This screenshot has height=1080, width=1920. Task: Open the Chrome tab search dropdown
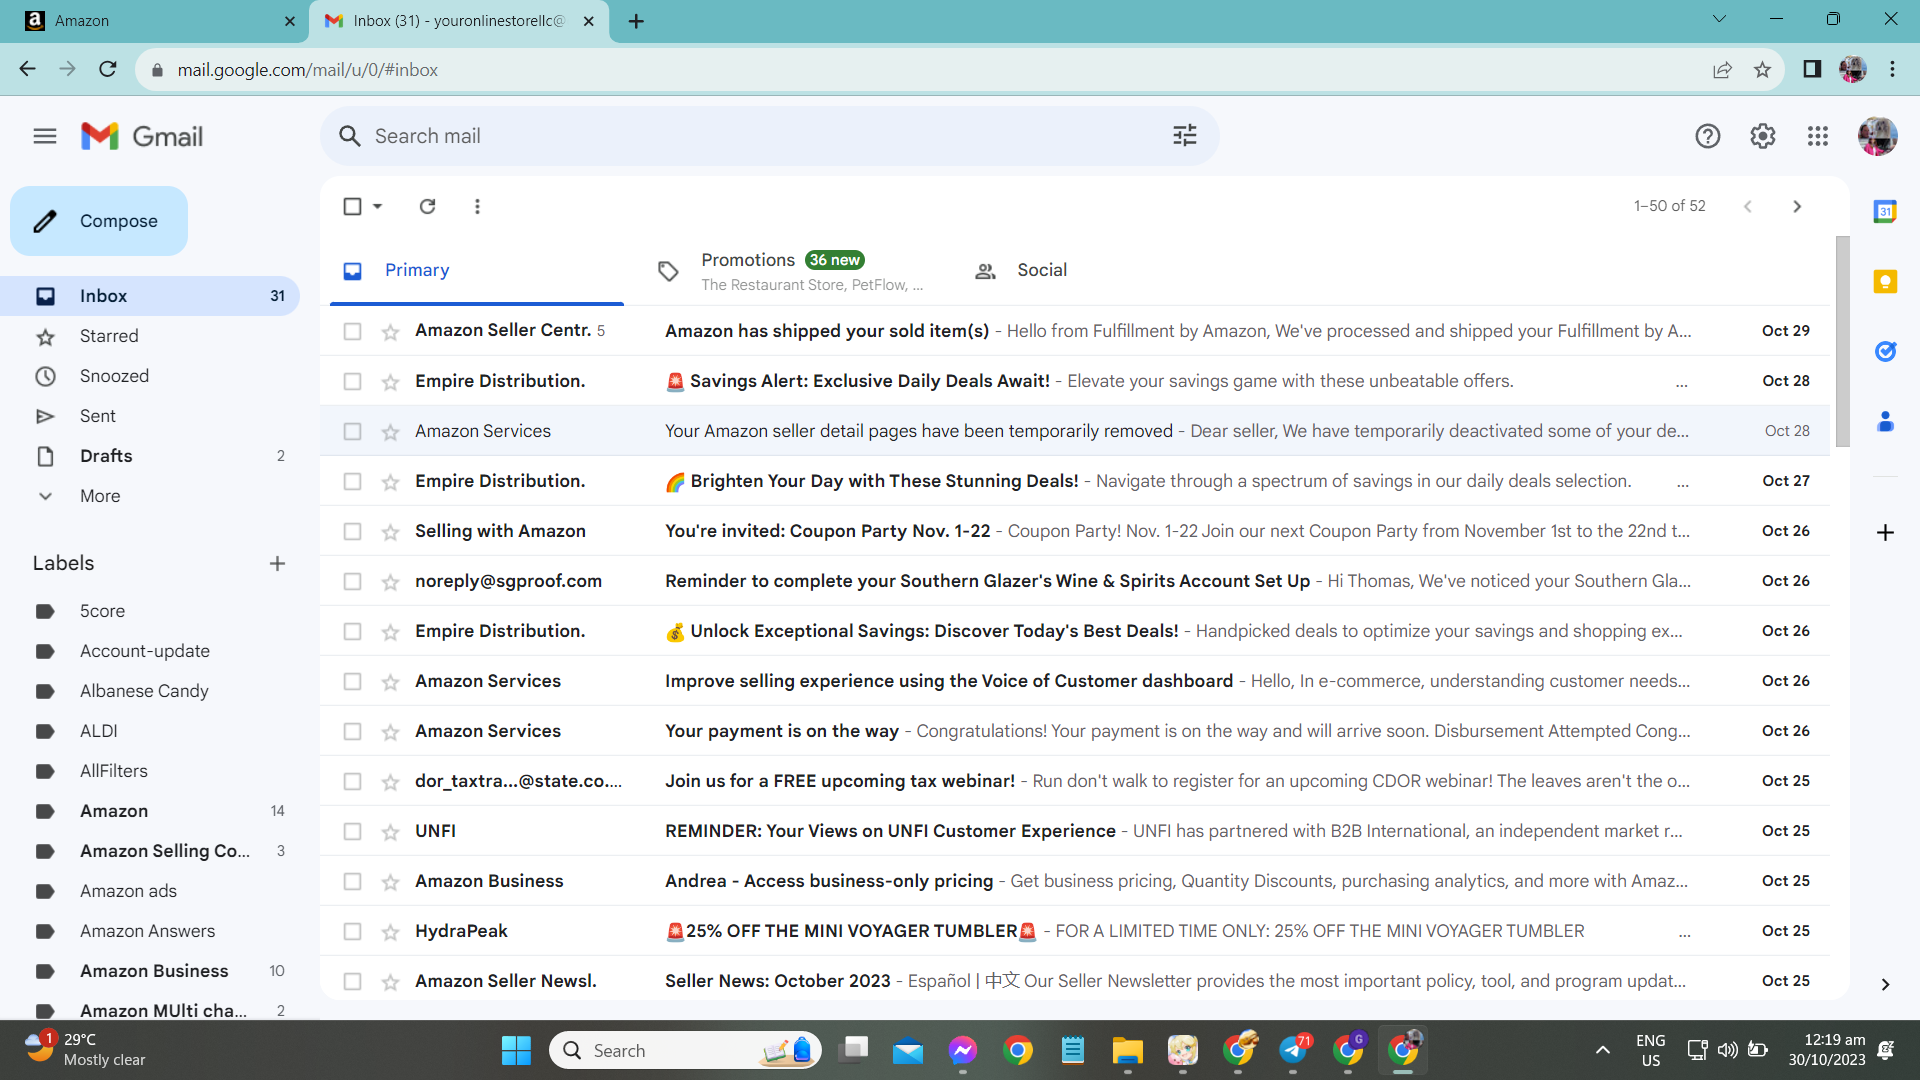[x=1719, y=19]
